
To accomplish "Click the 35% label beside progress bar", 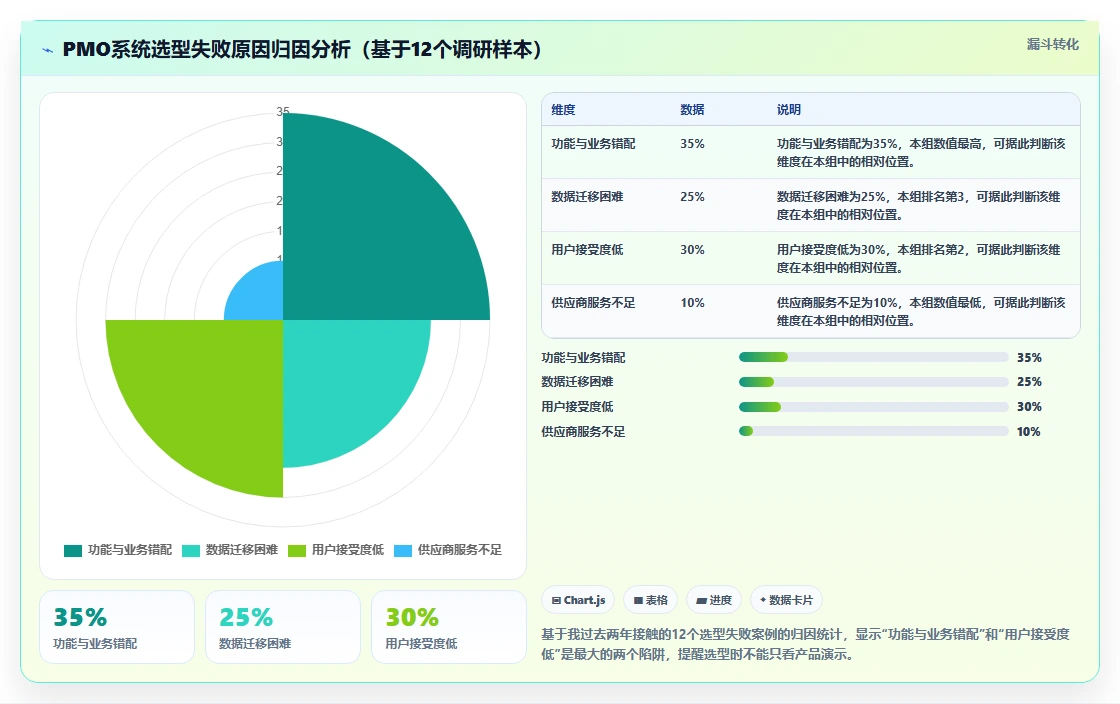I will point(1029,357).
